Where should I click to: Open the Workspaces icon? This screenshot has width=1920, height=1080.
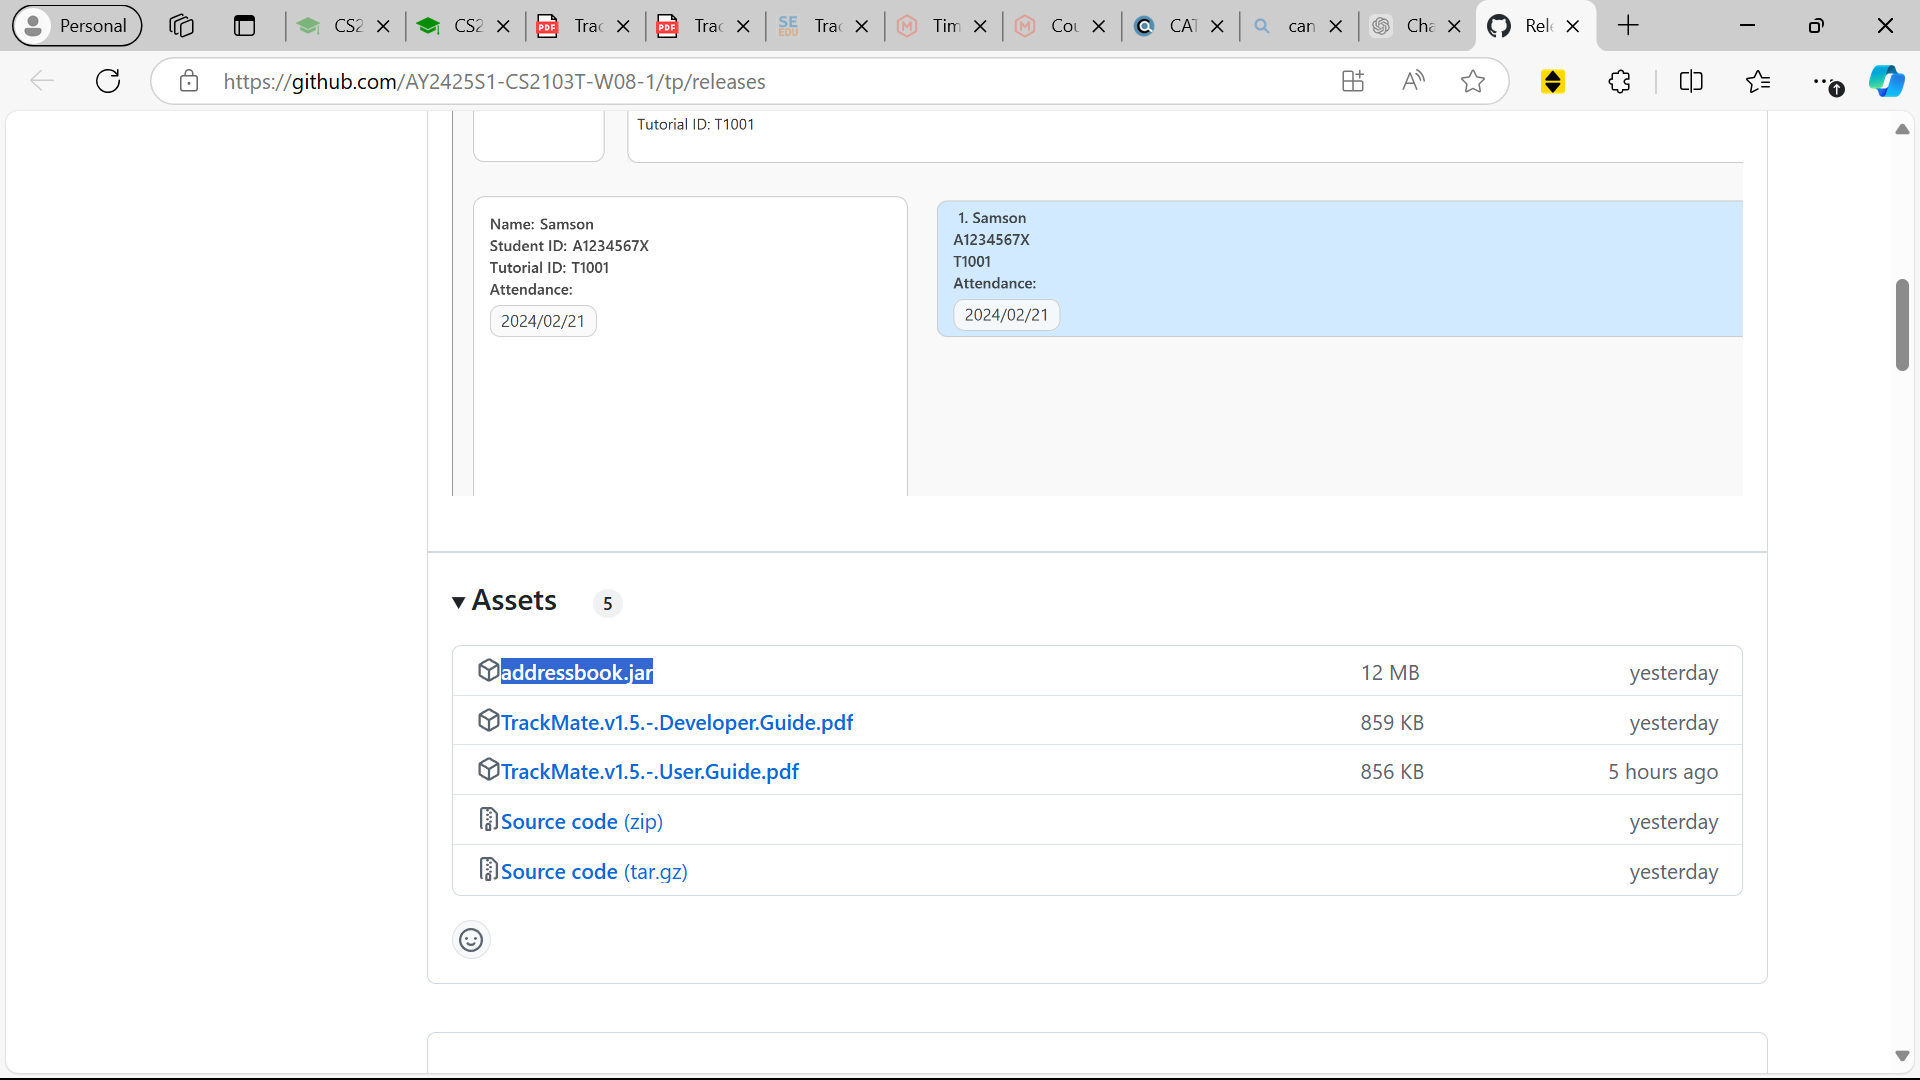click(181, 26)
